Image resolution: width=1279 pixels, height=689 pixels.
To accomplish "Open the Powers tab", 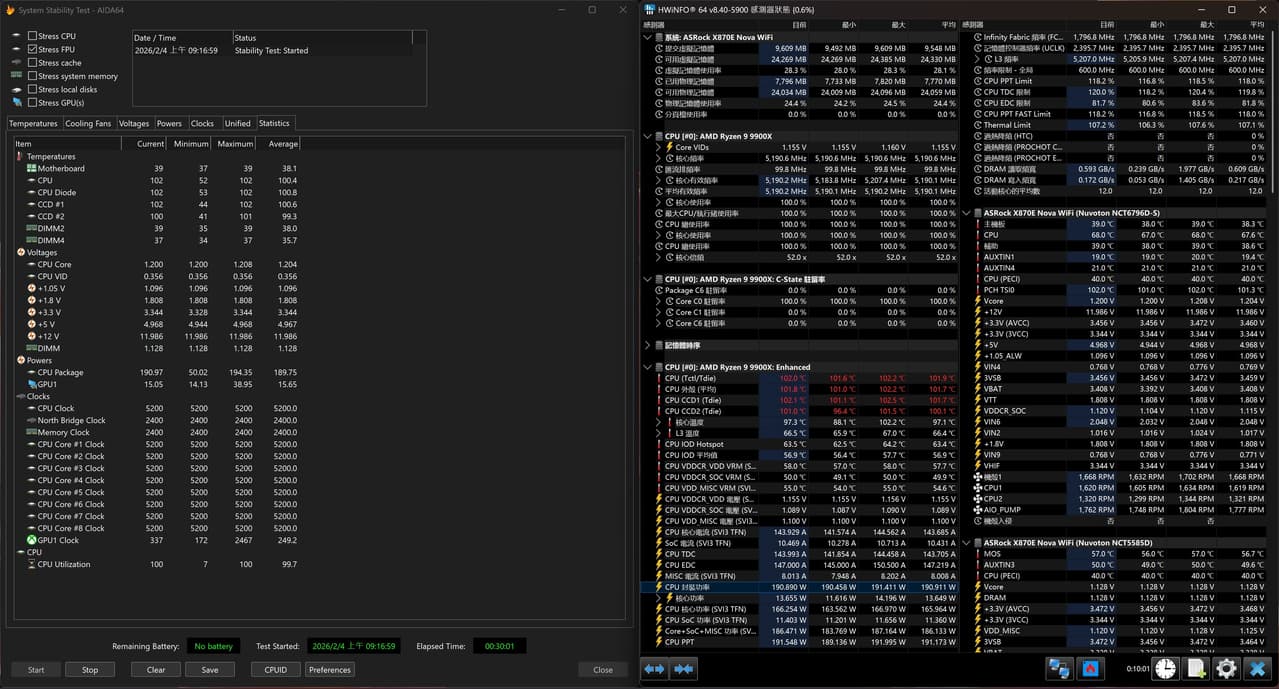I will (x=169, y=124).
